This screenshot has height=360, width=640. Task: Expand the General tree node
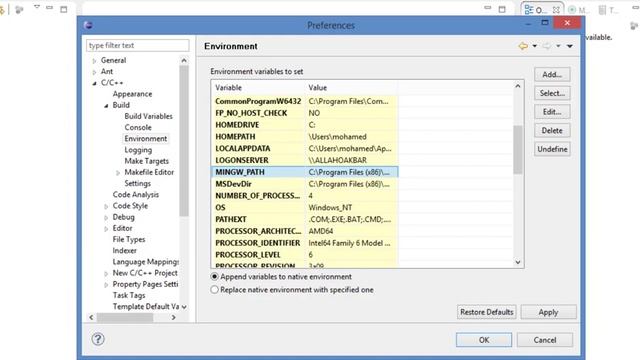[94, 60]
